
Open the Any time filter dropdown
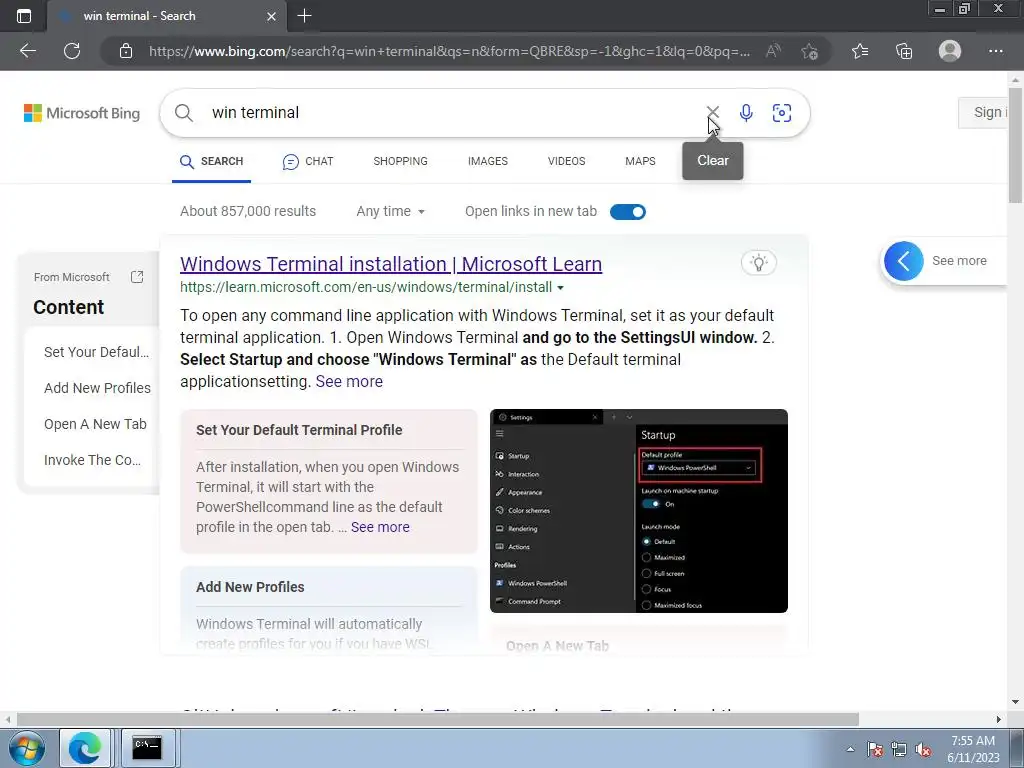coord(391,212)
